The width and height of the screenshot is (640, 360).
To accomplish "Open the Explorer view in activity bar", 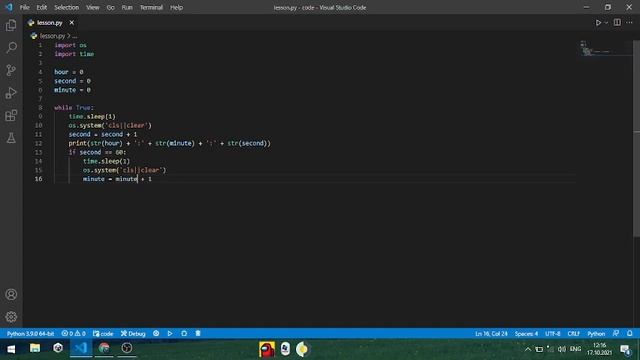I will (x=11, y=25).
